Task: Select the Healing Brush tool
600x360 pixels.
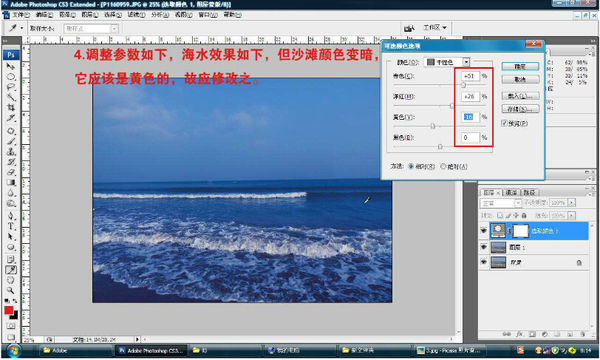Action: 11,131
